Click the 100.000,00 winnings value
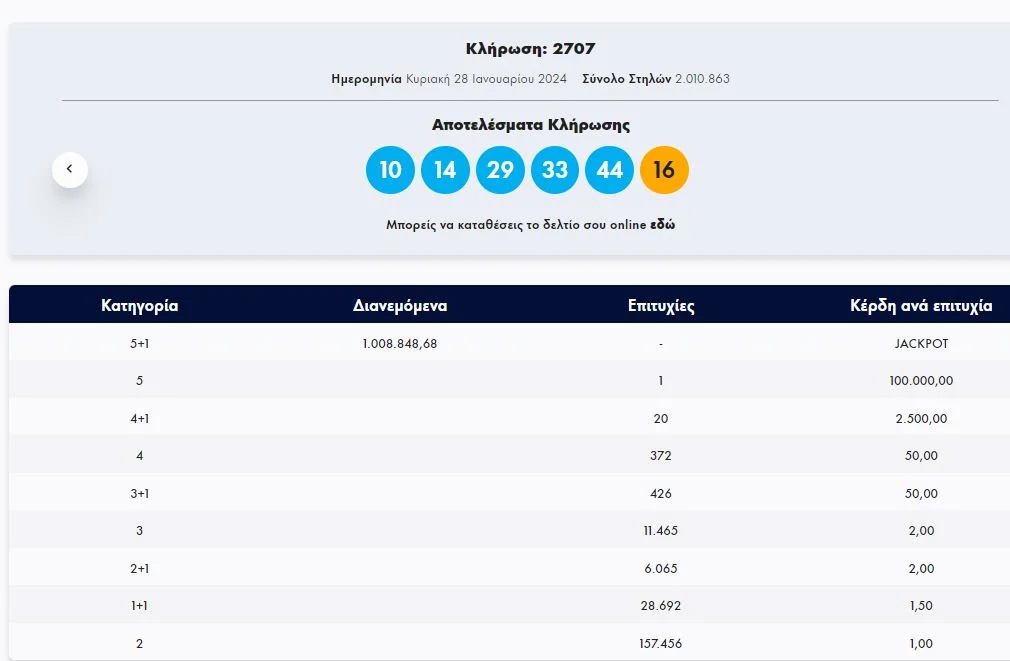The height and width of the screenshot is (661, 1010). click(x=921, y=381)
